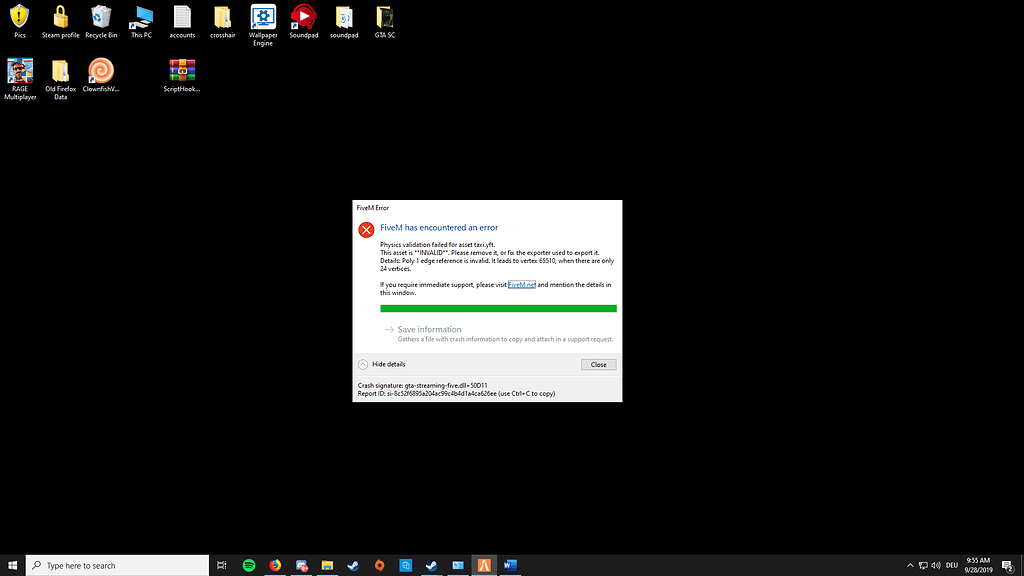This screenshot has width=1024, height=576.
Task: Open the GTA SC shortcut
Action: (384, 18)
